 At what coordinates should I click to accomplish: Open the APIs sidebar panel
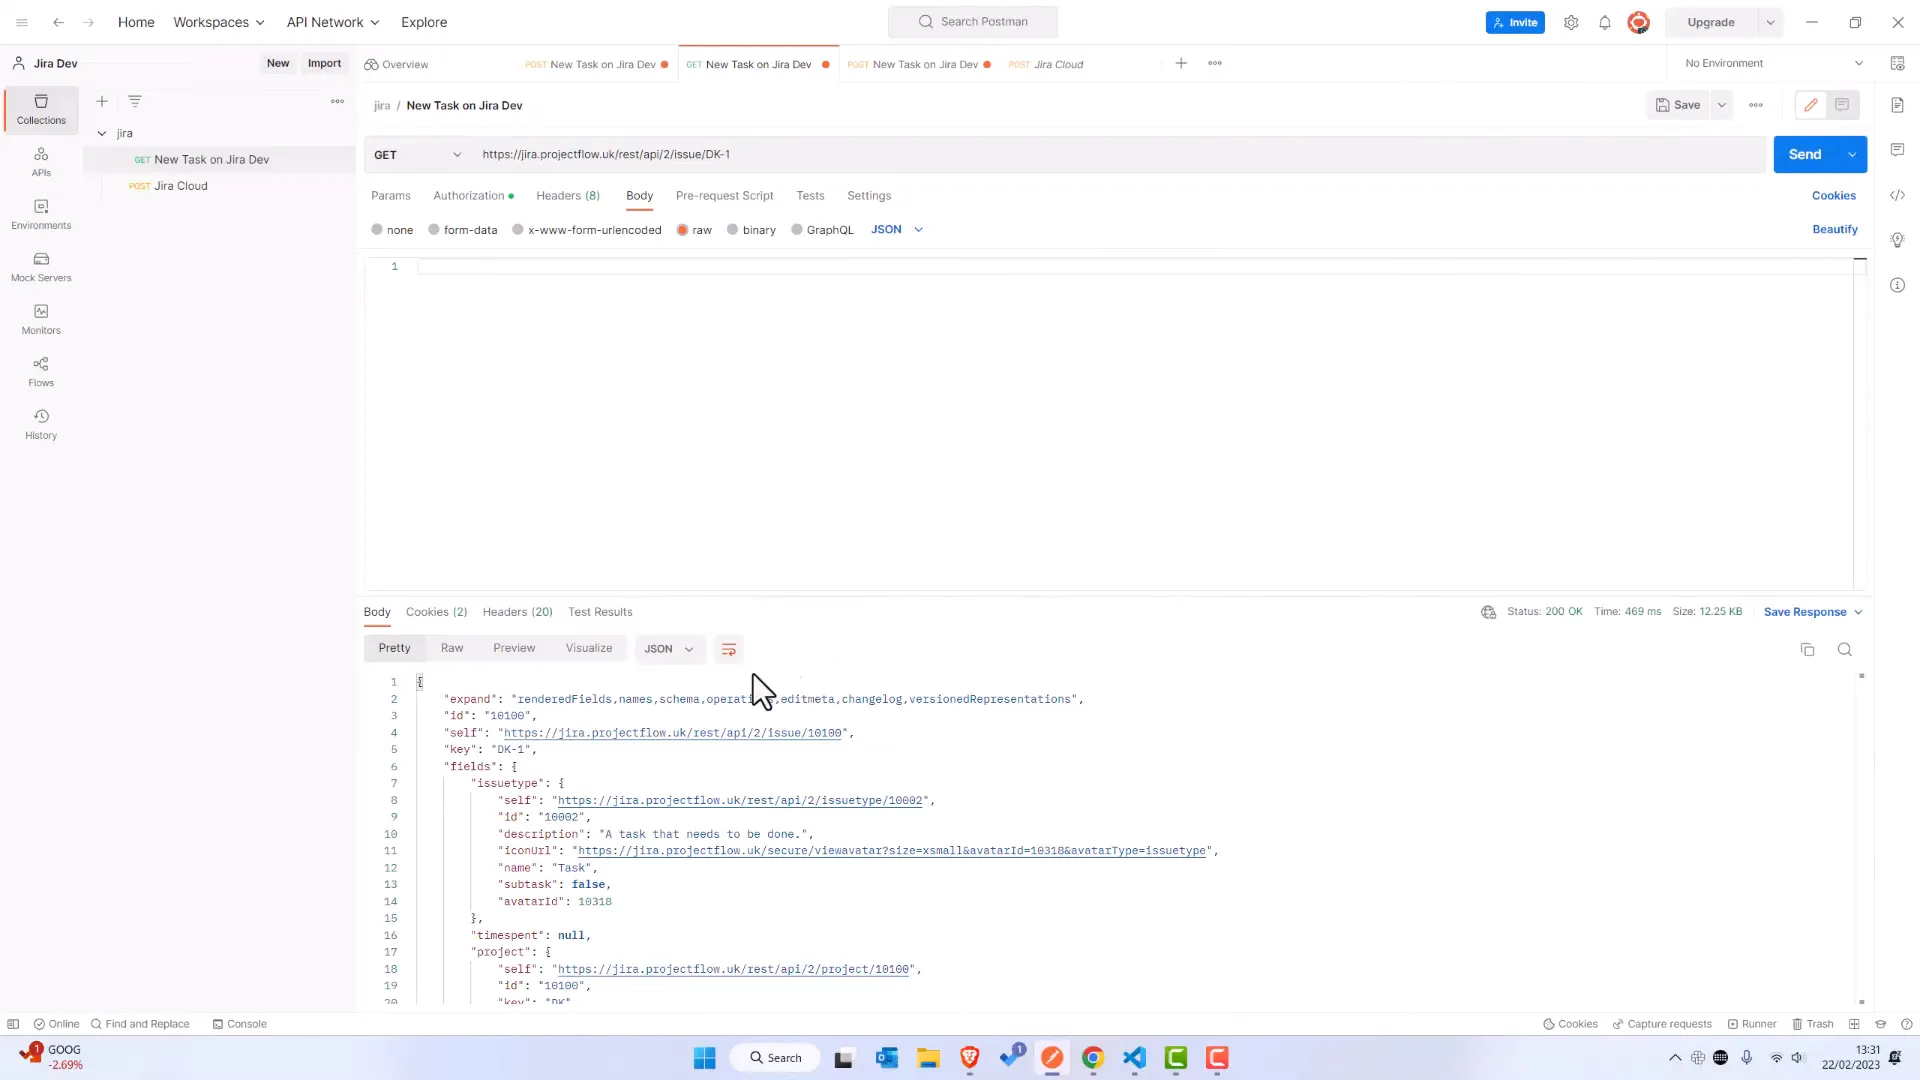(x=41, y=162)
